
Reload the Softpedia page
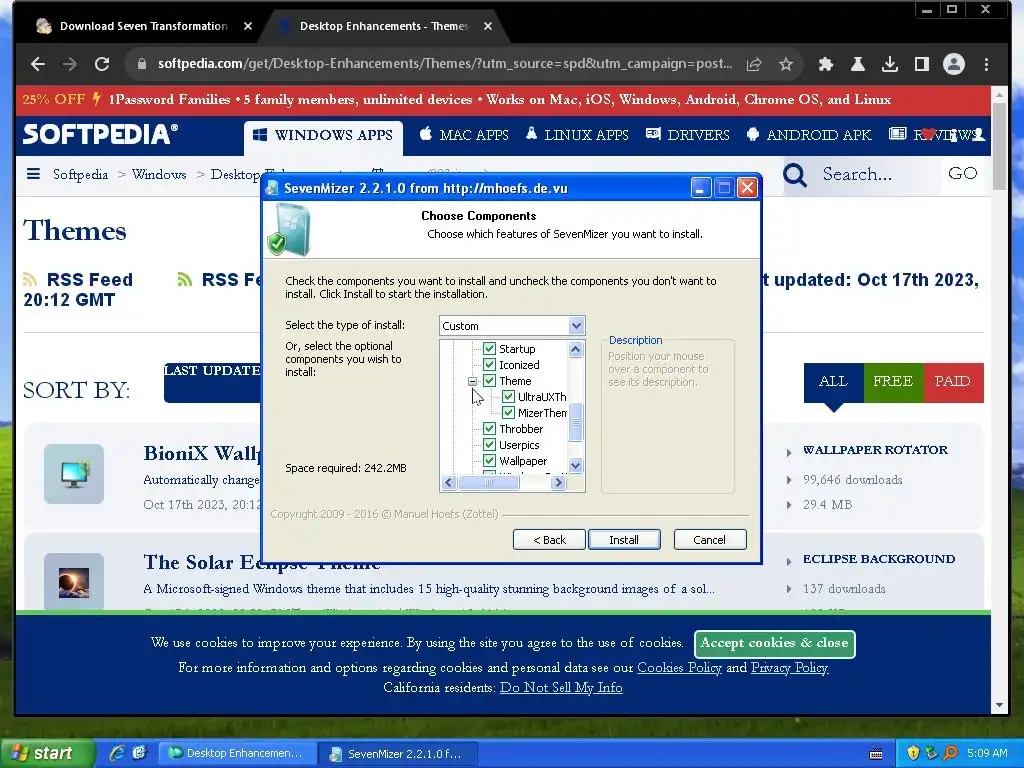pos(102,64)
